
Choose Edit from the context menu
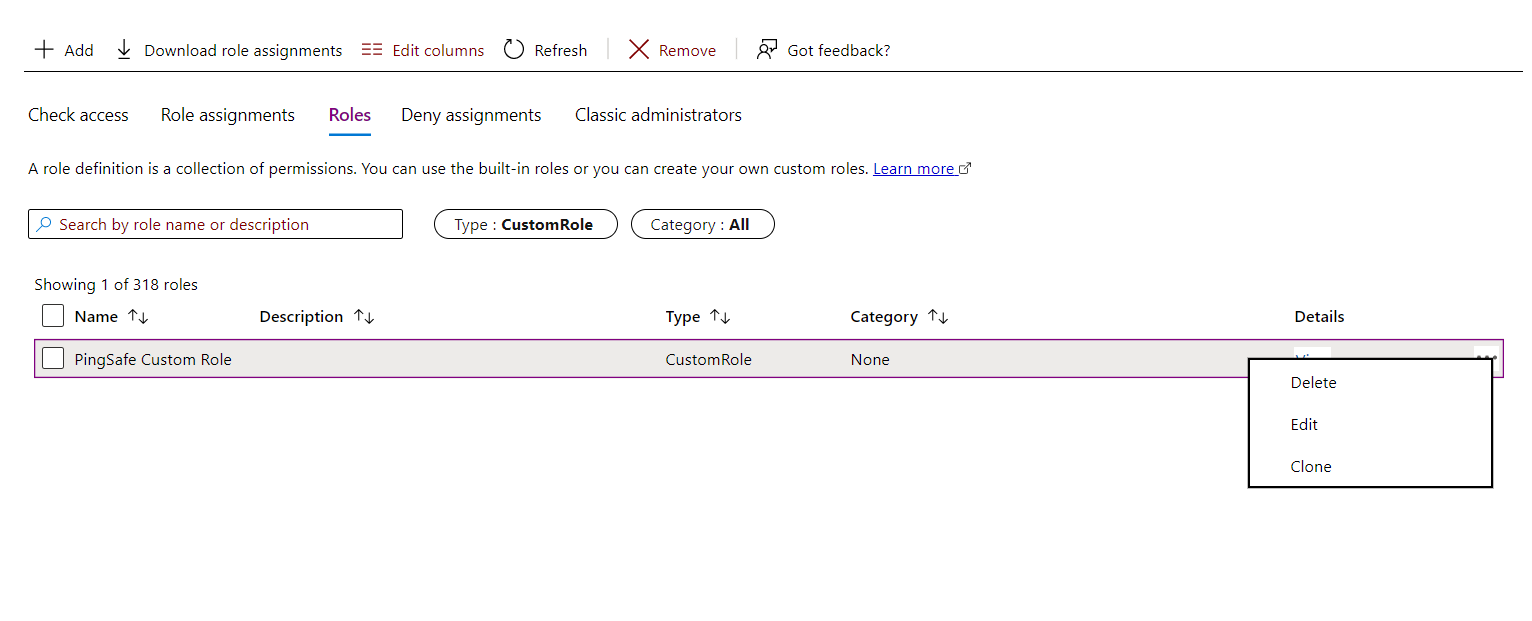pyautogui.click(x=1304, y=425)
